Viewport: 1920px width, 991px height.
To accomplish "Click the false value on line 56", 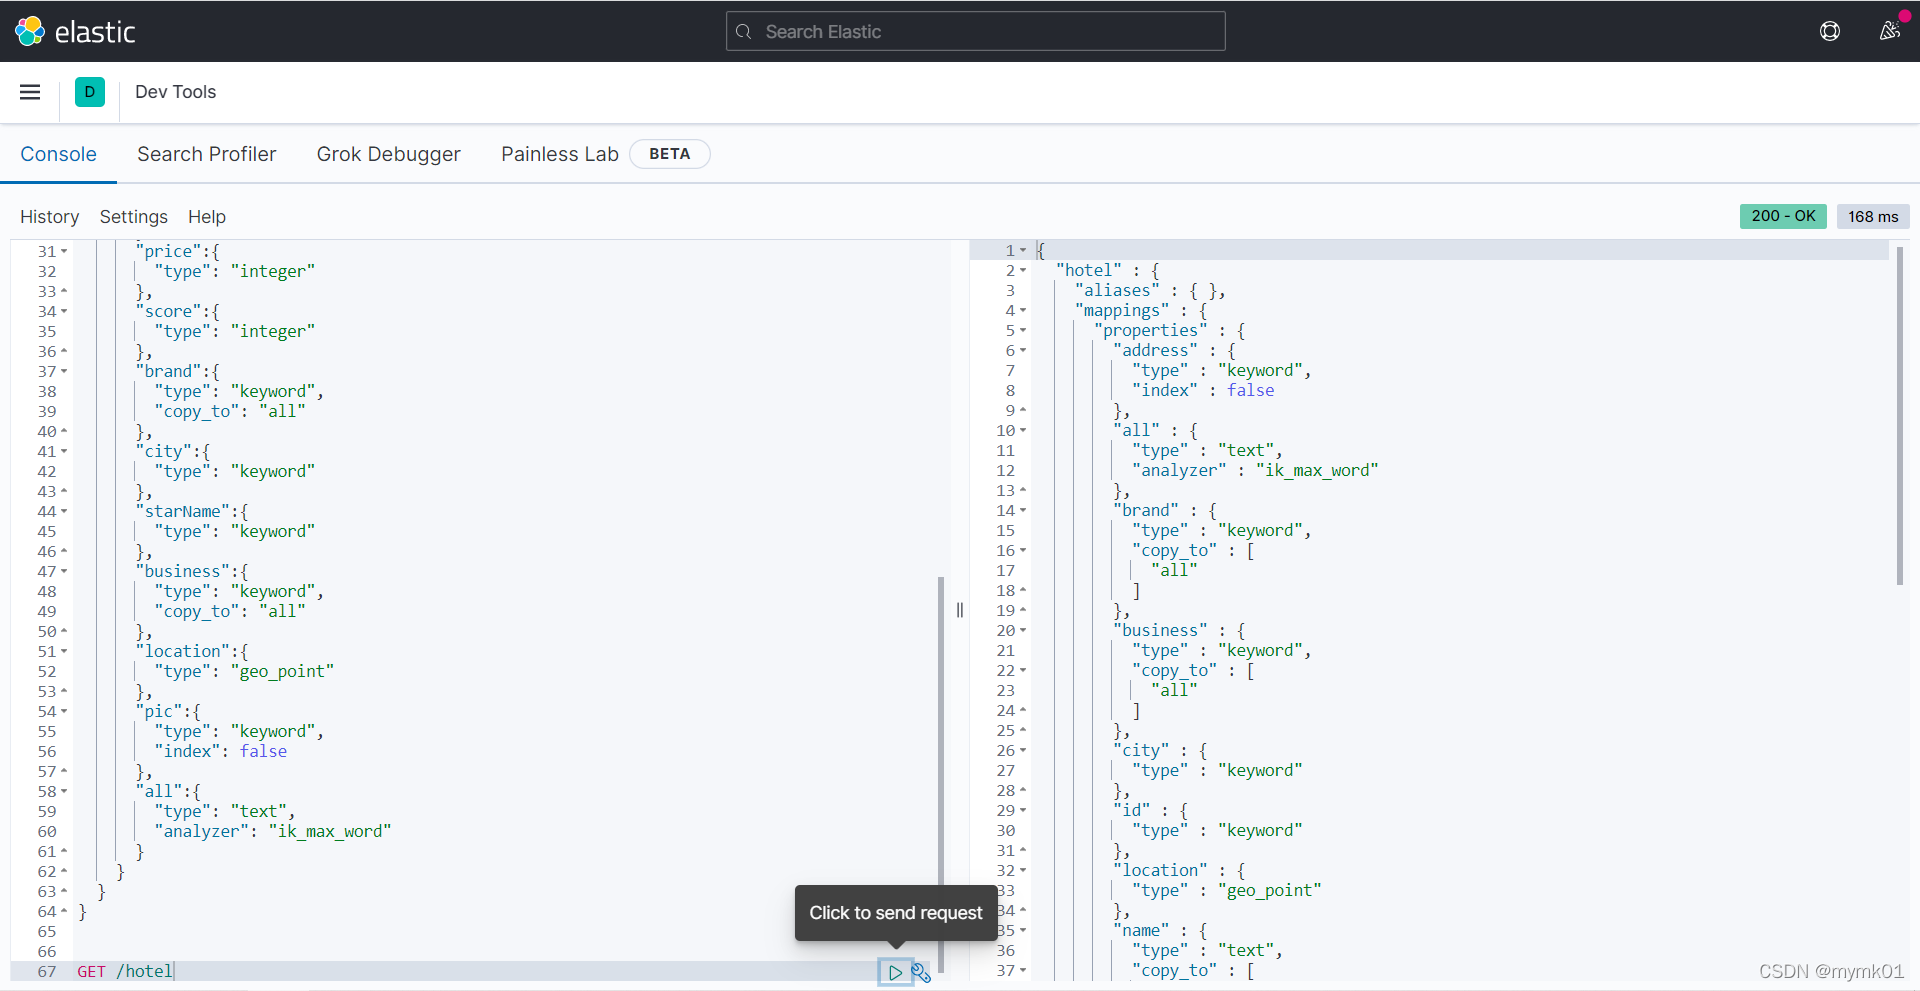I will (x=263, y=752).
